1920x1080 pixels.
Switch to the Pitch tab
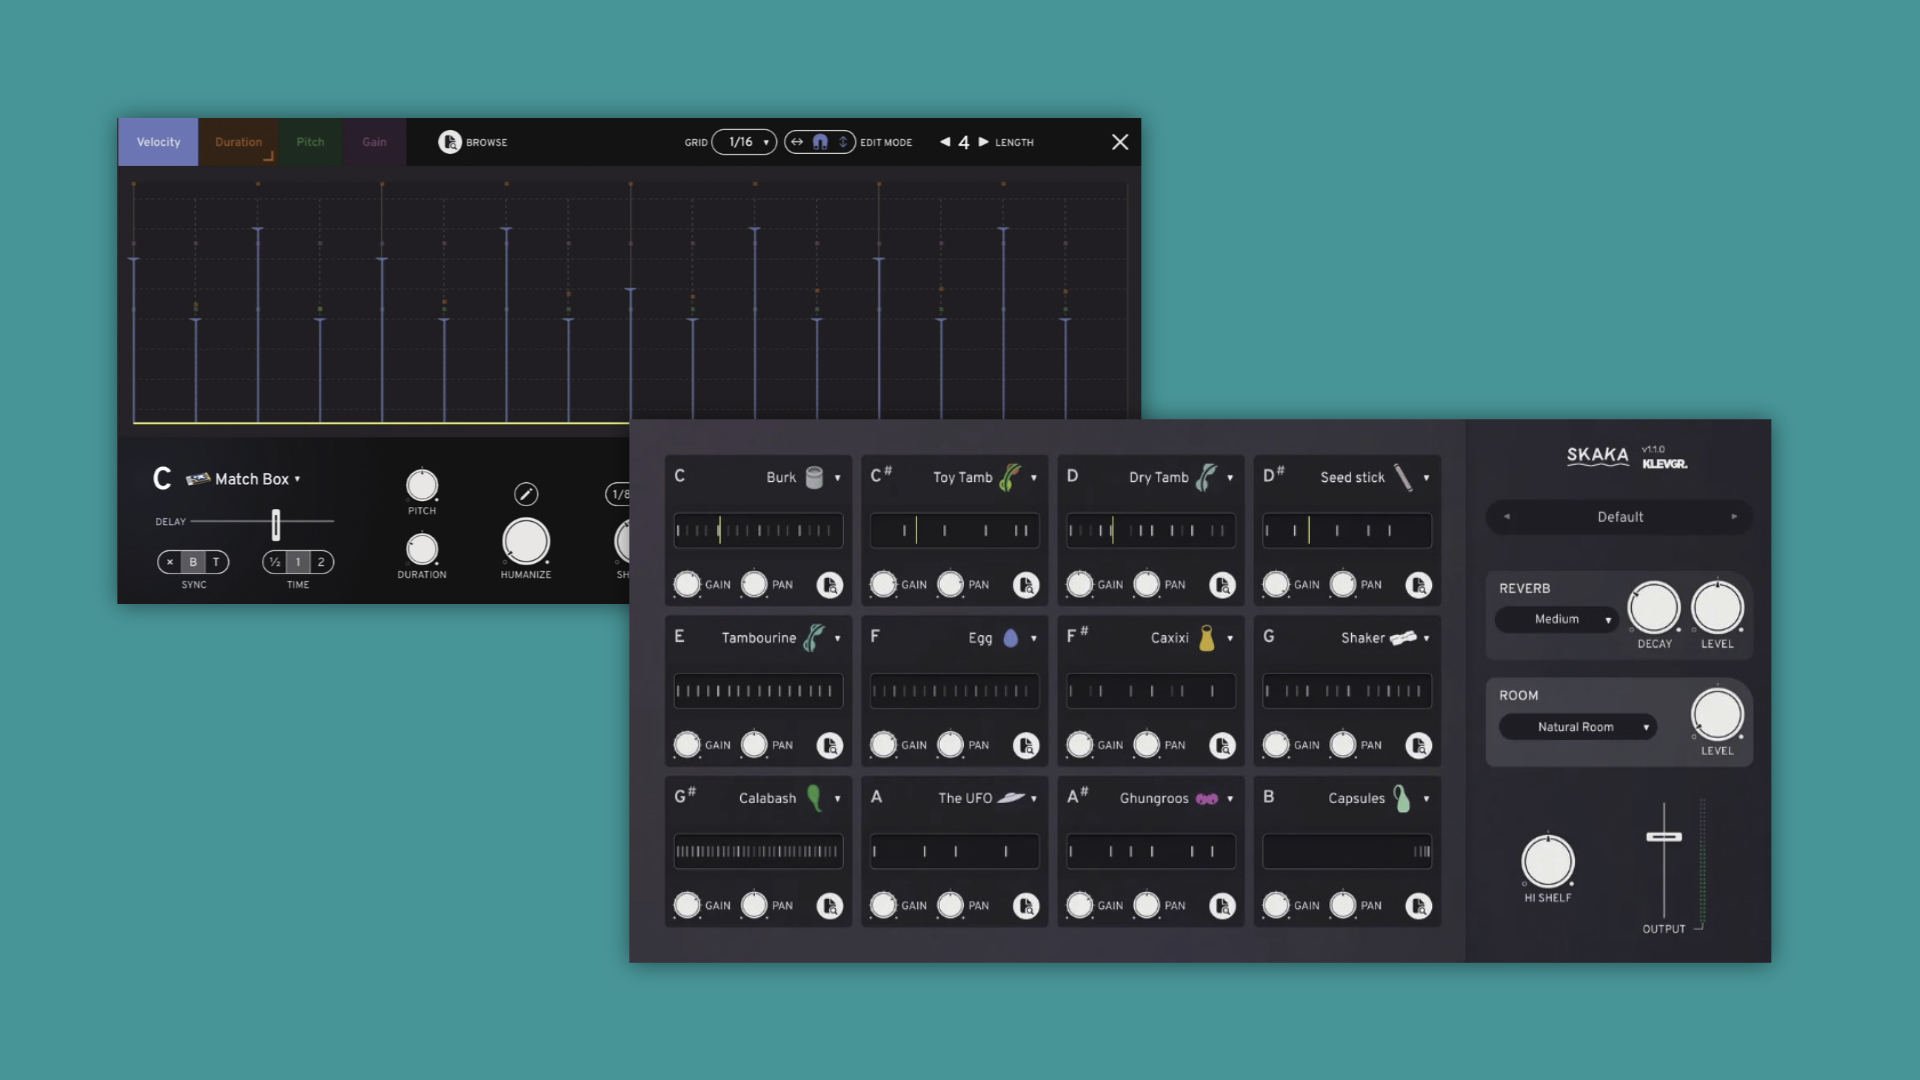tap(310, 142)
